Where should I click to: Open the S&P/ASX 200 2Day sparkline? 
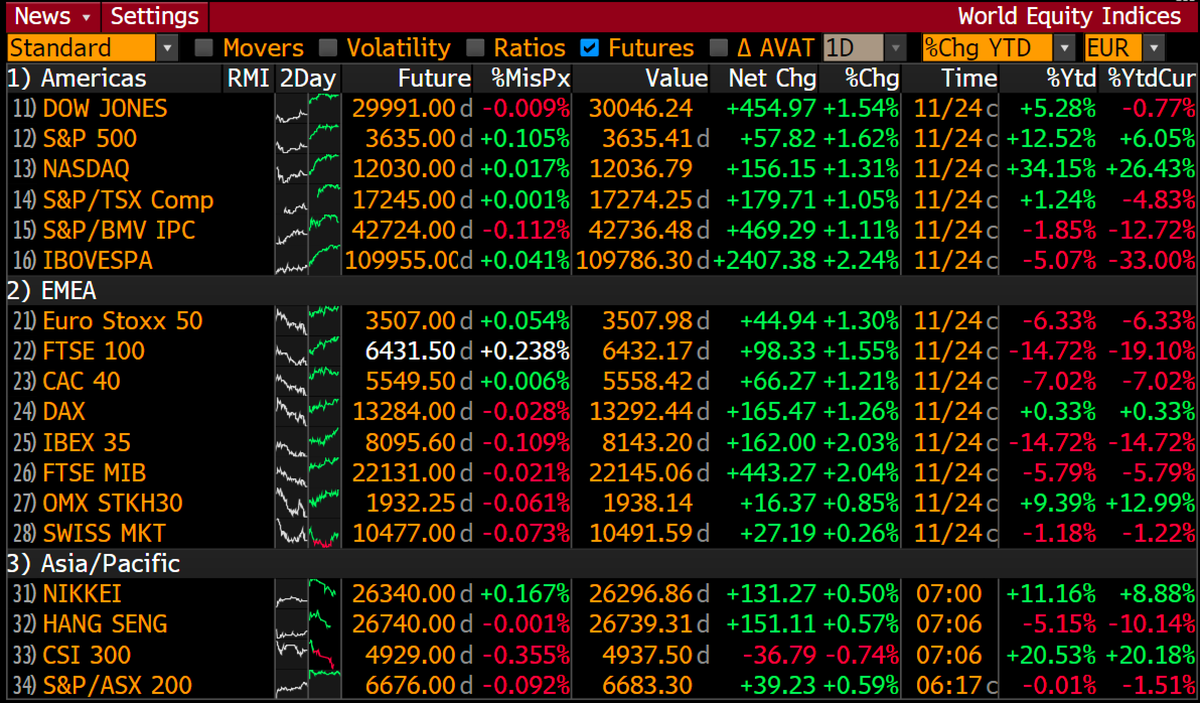click(308, 686)
